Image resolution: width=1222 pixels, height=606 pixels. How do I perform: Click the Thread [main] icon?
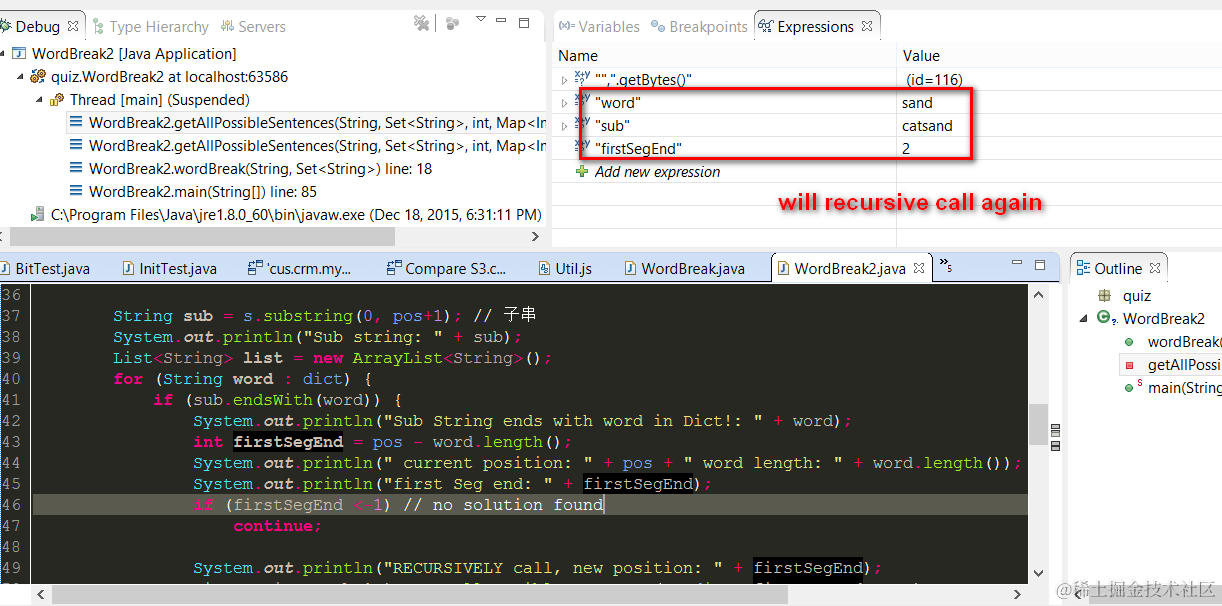57,100
